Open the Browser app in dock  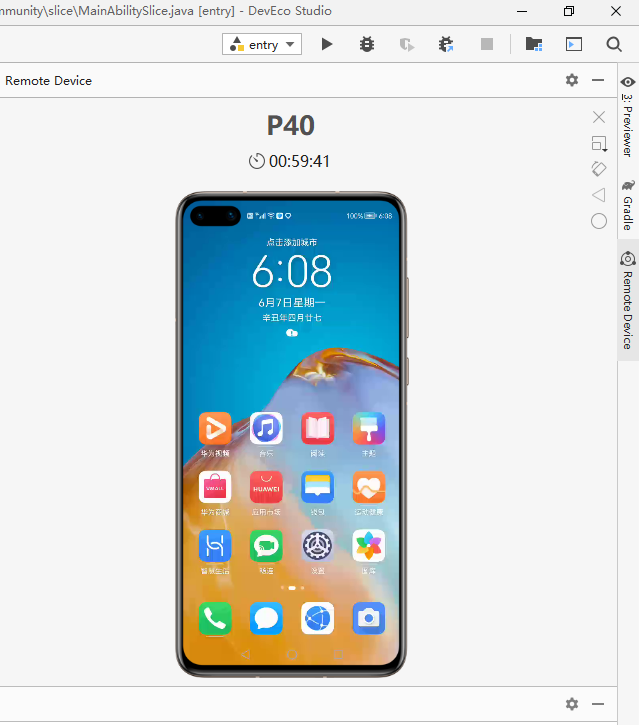click(318, 618)
